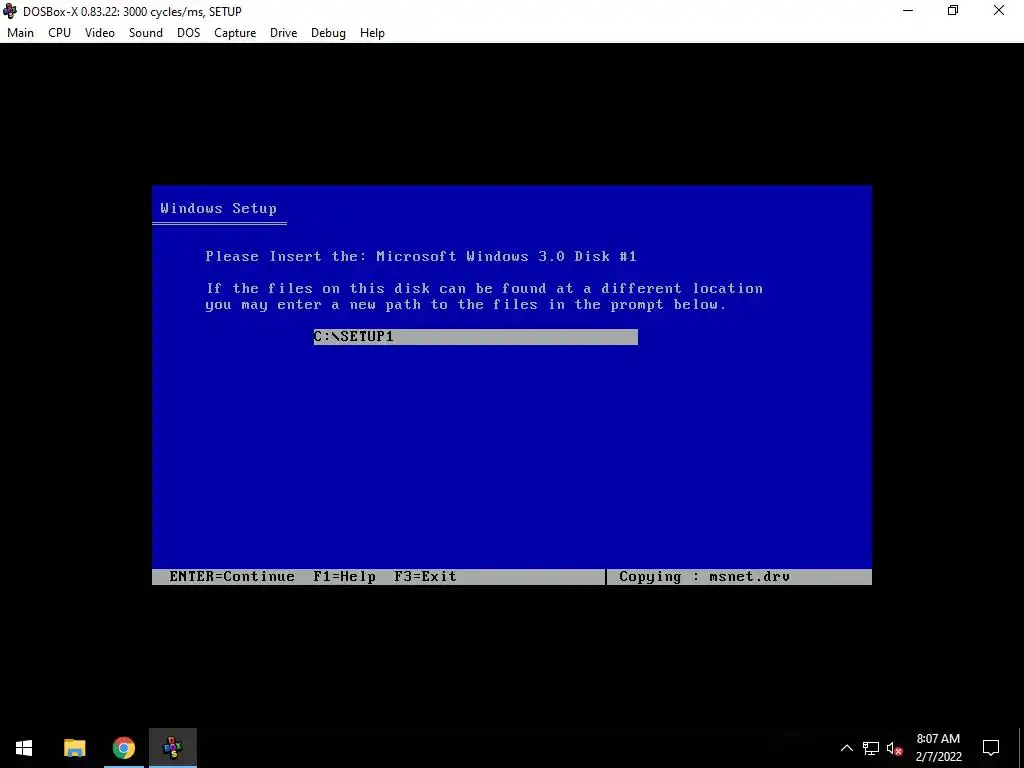Open the DOS menu

point(188,33)
